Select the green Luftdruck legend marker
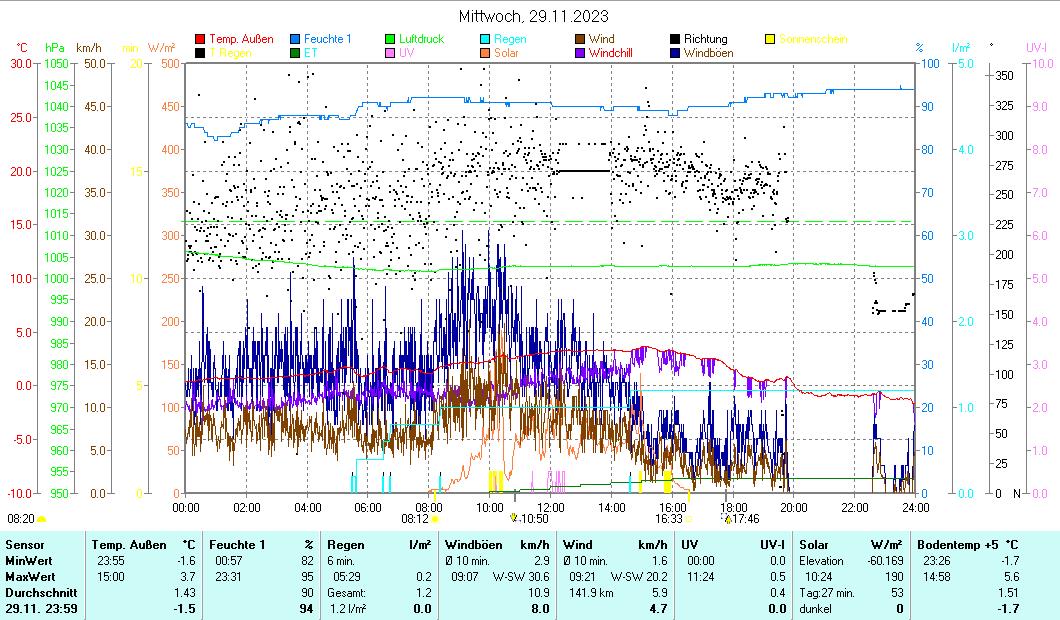Screen dimensions: 1060x620 (x=390, y=40)
